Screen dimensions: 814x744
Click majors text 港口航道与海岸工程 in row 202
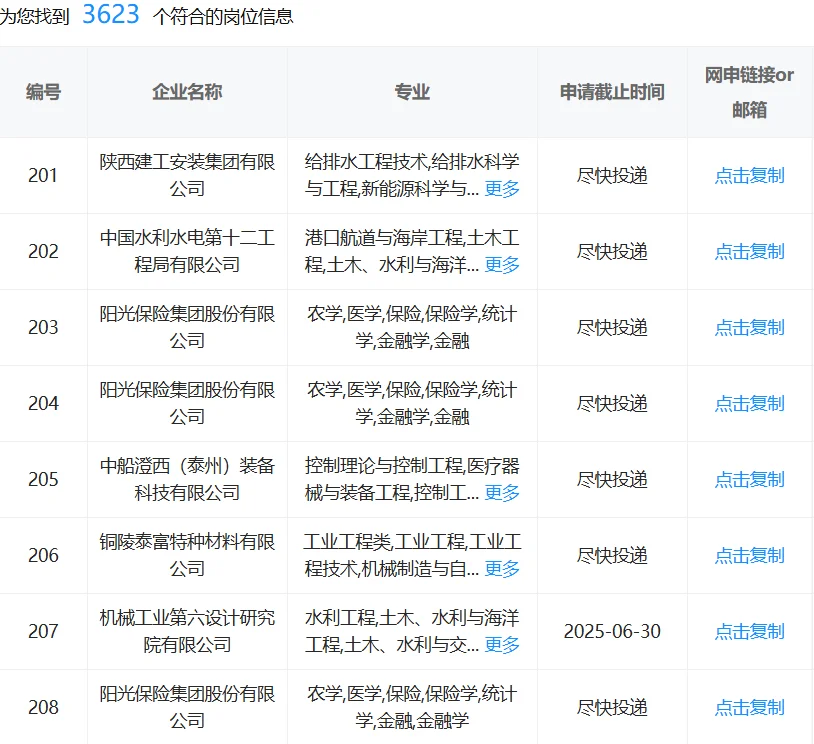click(384, 238)
